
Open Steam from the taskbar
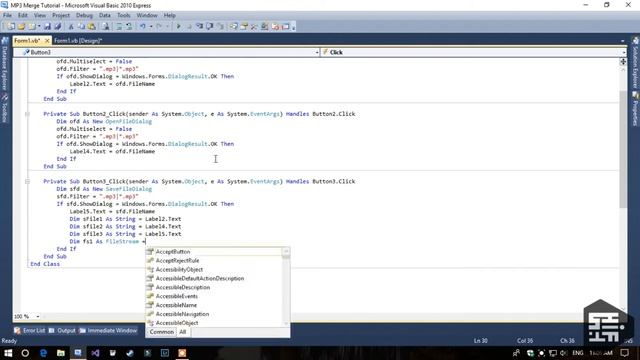[x=130, y=353]
